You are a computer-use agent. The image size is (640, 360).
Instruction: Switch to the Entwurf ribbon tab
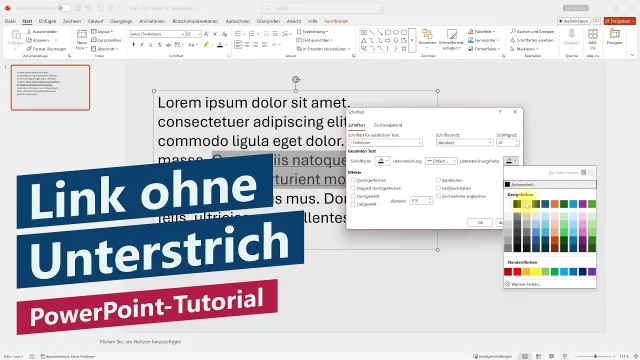click(x=96, y=21)
